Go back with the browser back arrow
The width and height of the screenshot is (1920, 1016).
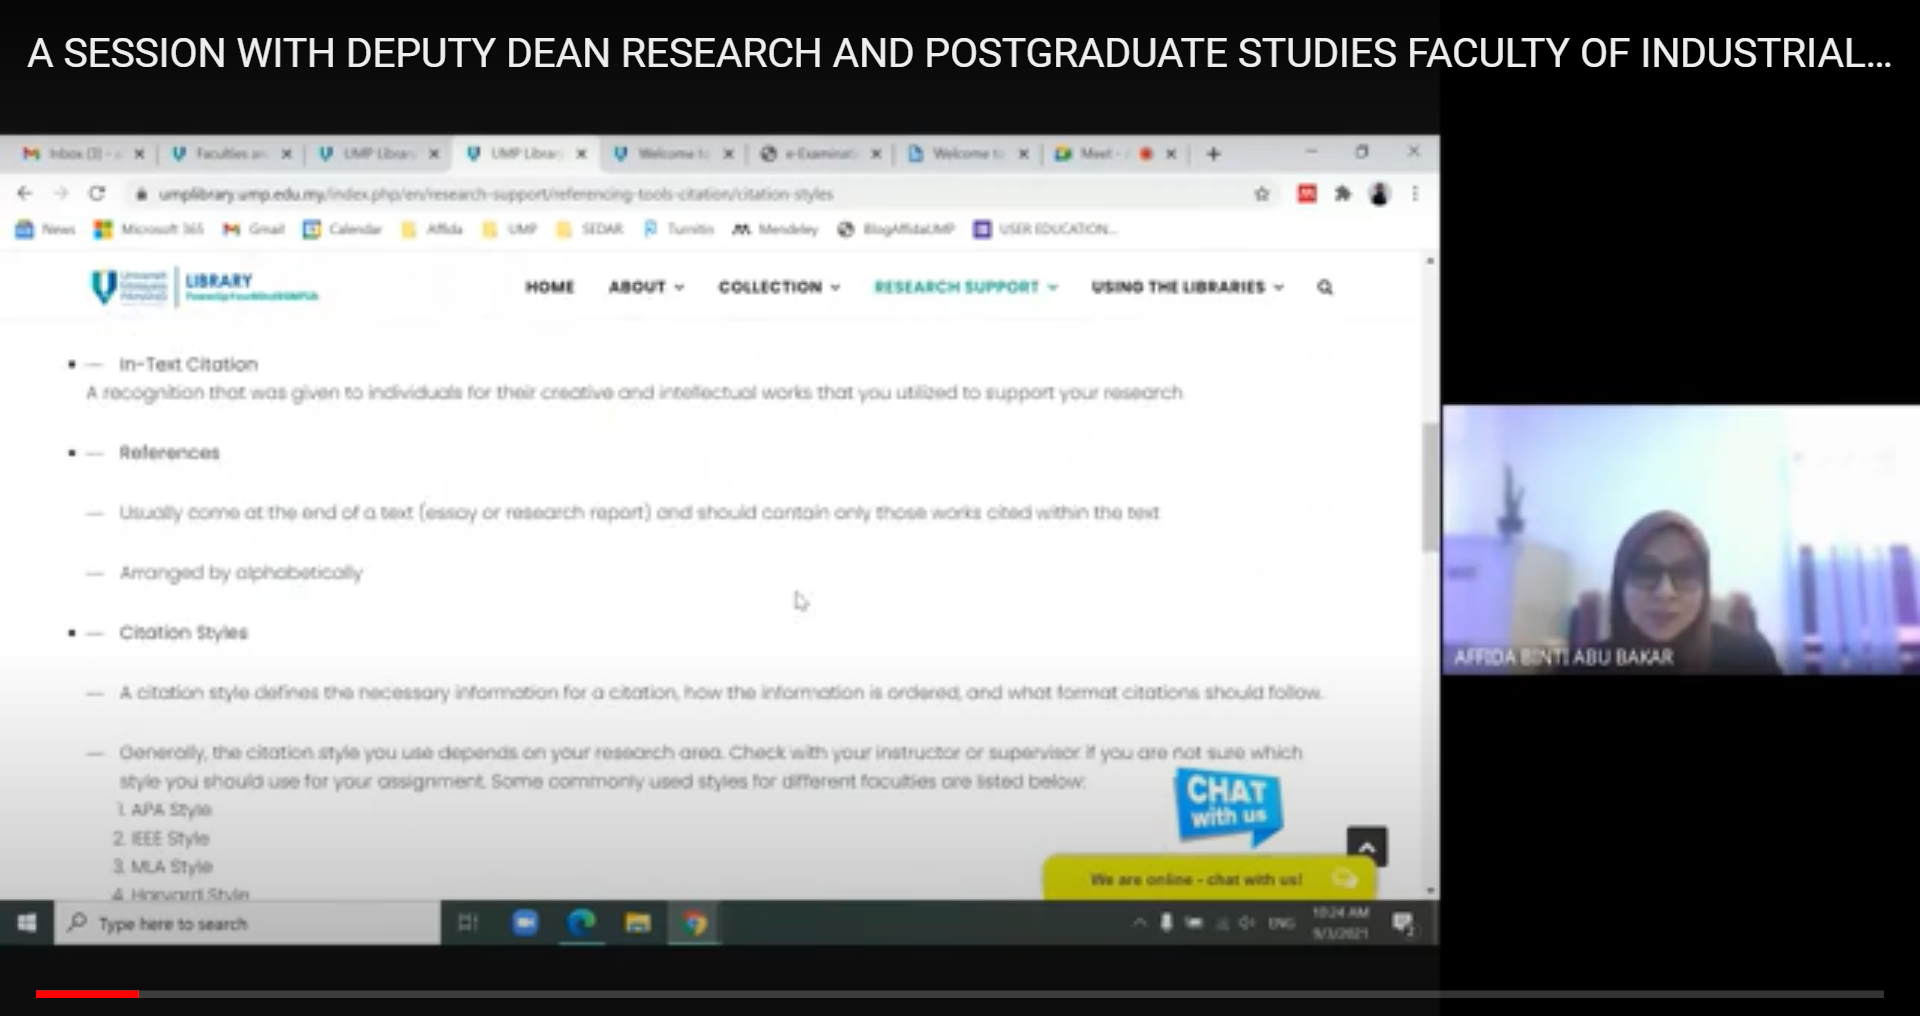click(25, 193)
